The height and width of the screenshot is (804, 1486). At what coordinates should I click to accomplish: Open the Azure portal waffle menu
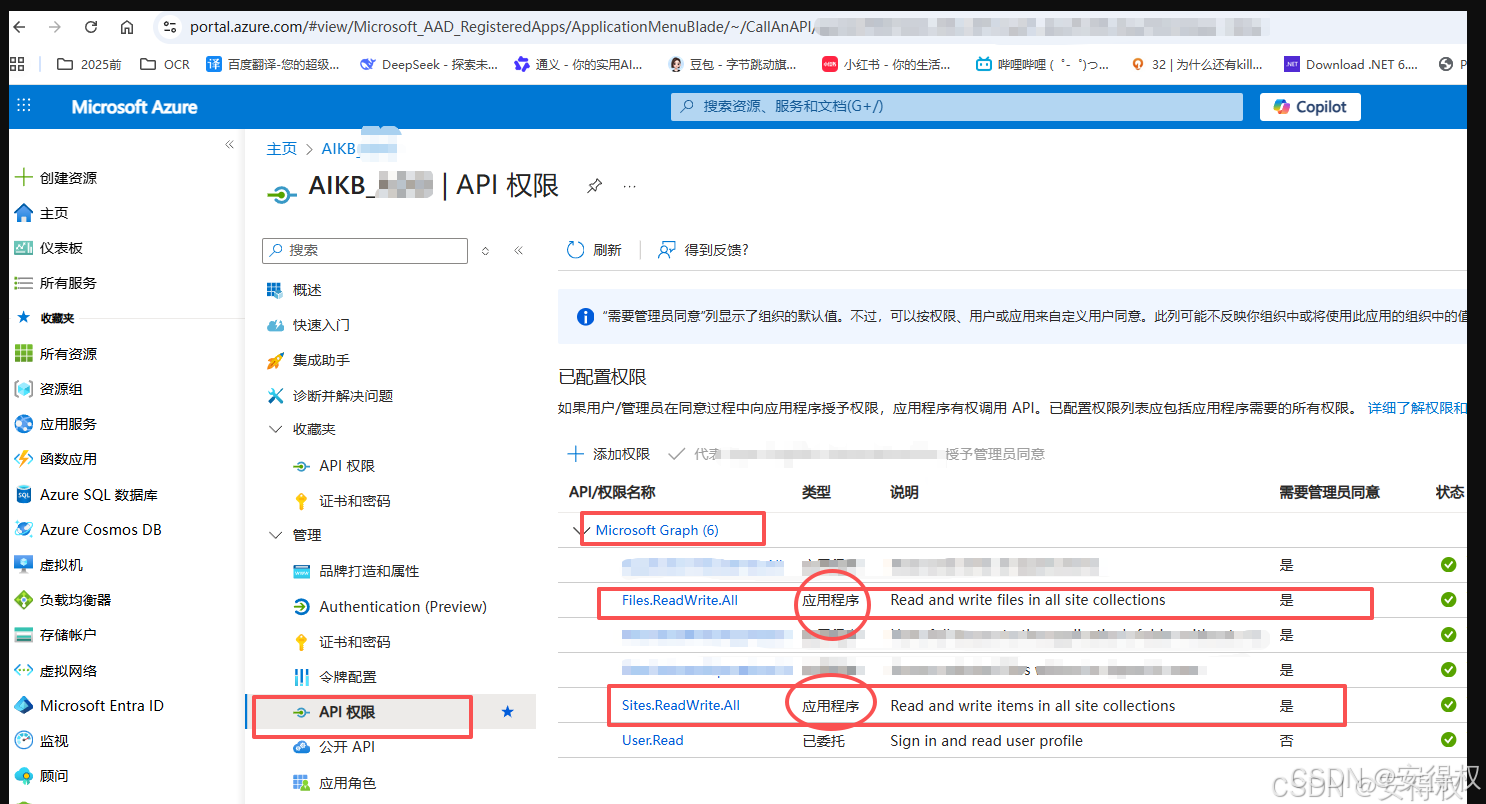(24, 106)
